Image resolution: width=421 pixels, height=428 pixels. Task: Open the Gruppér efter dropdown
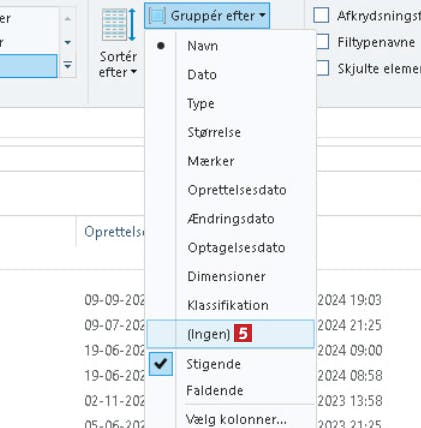207,16
